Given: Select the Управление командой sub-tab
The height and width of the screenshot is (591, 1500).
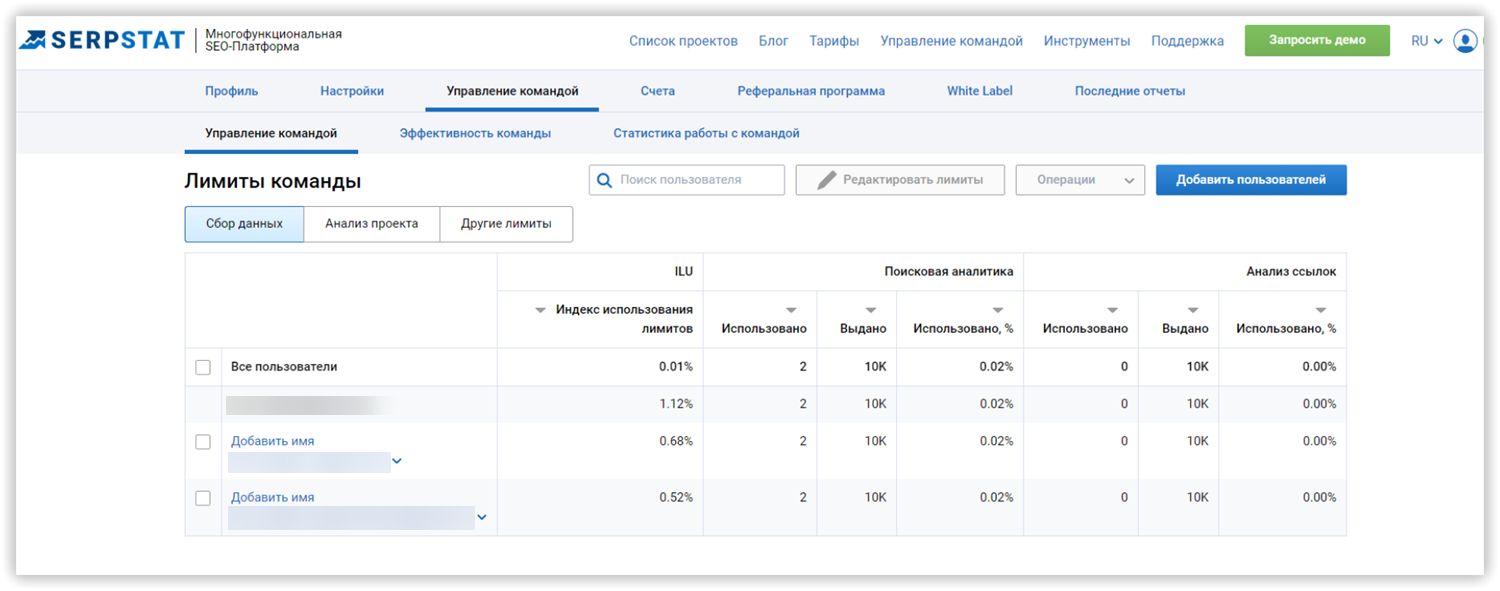Looking at the screenshot, I should tap(271, 133).
